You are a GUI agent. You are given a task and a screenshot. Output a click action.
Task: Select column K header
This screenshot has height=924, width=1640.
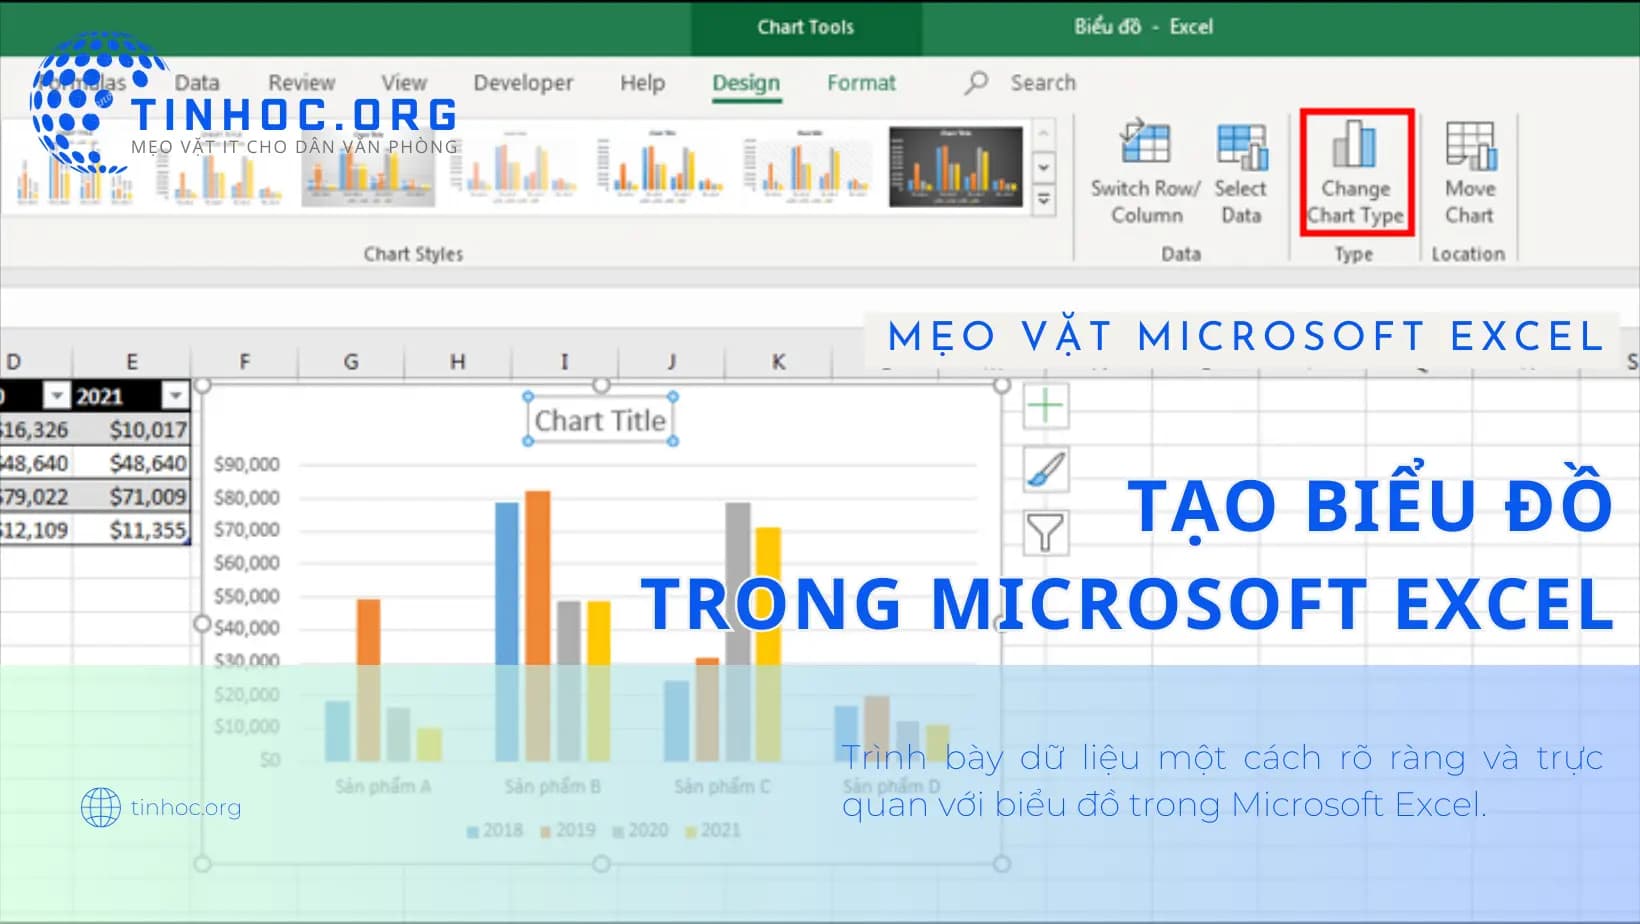[x=778, y=362]
